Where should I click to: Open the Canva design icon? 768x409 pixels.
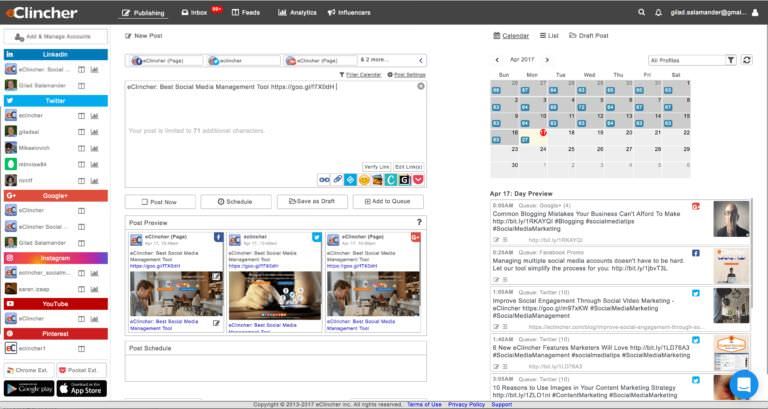tap(390, 180)
